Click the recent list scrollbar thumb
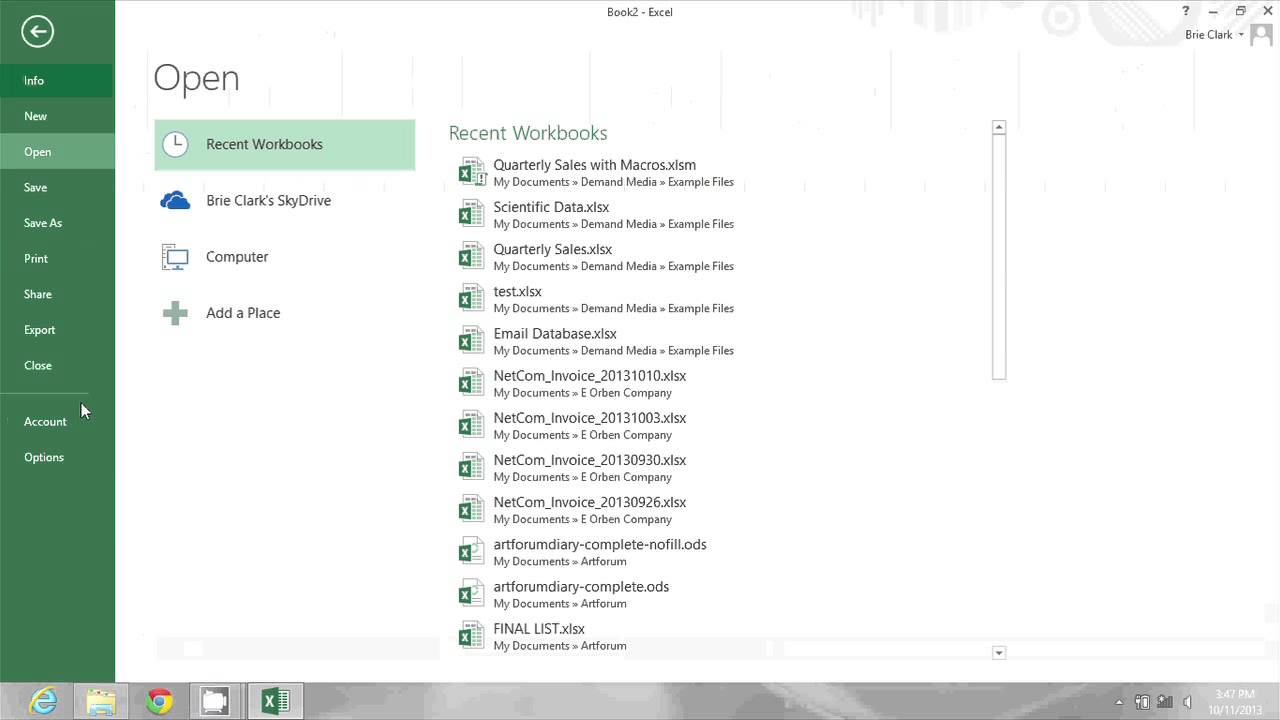Screen dimensions: 1280x720 coord(998,257)
